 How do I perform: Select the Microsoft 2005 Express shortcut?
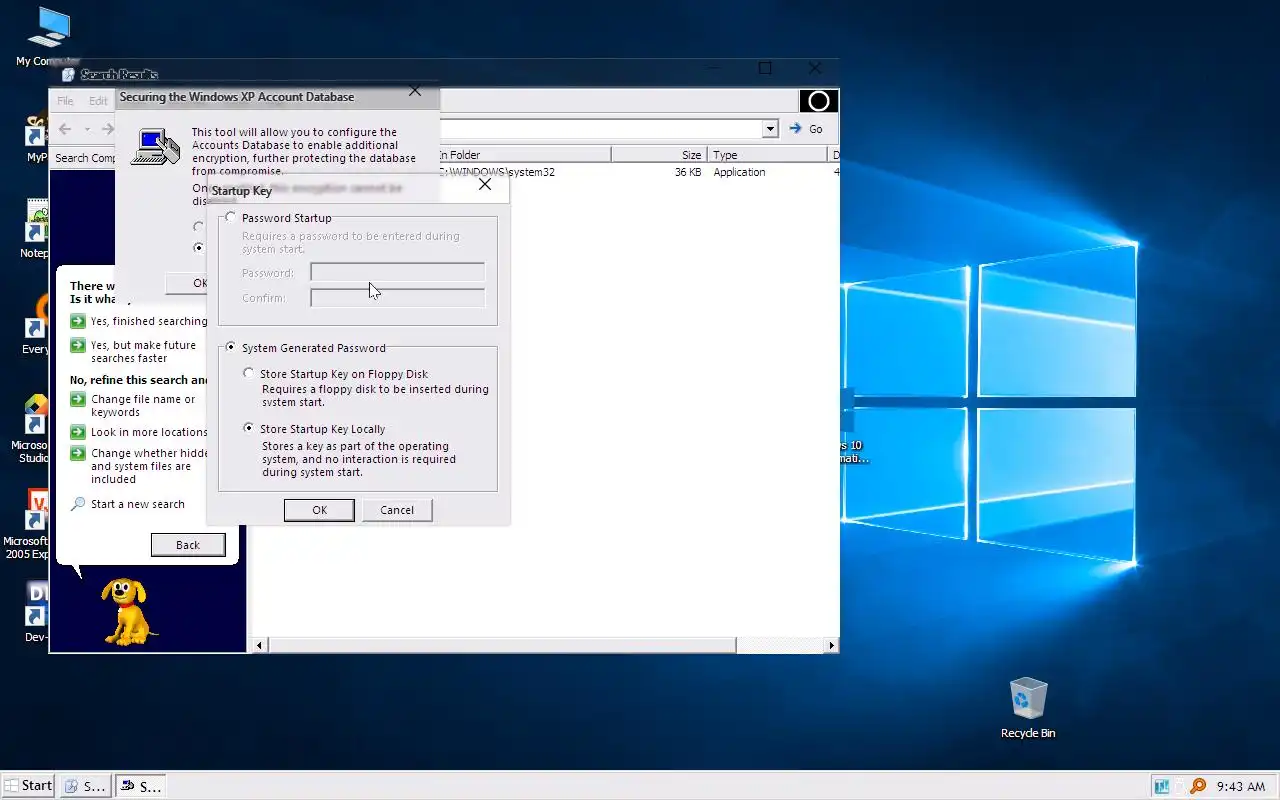(x=28, y=524)
